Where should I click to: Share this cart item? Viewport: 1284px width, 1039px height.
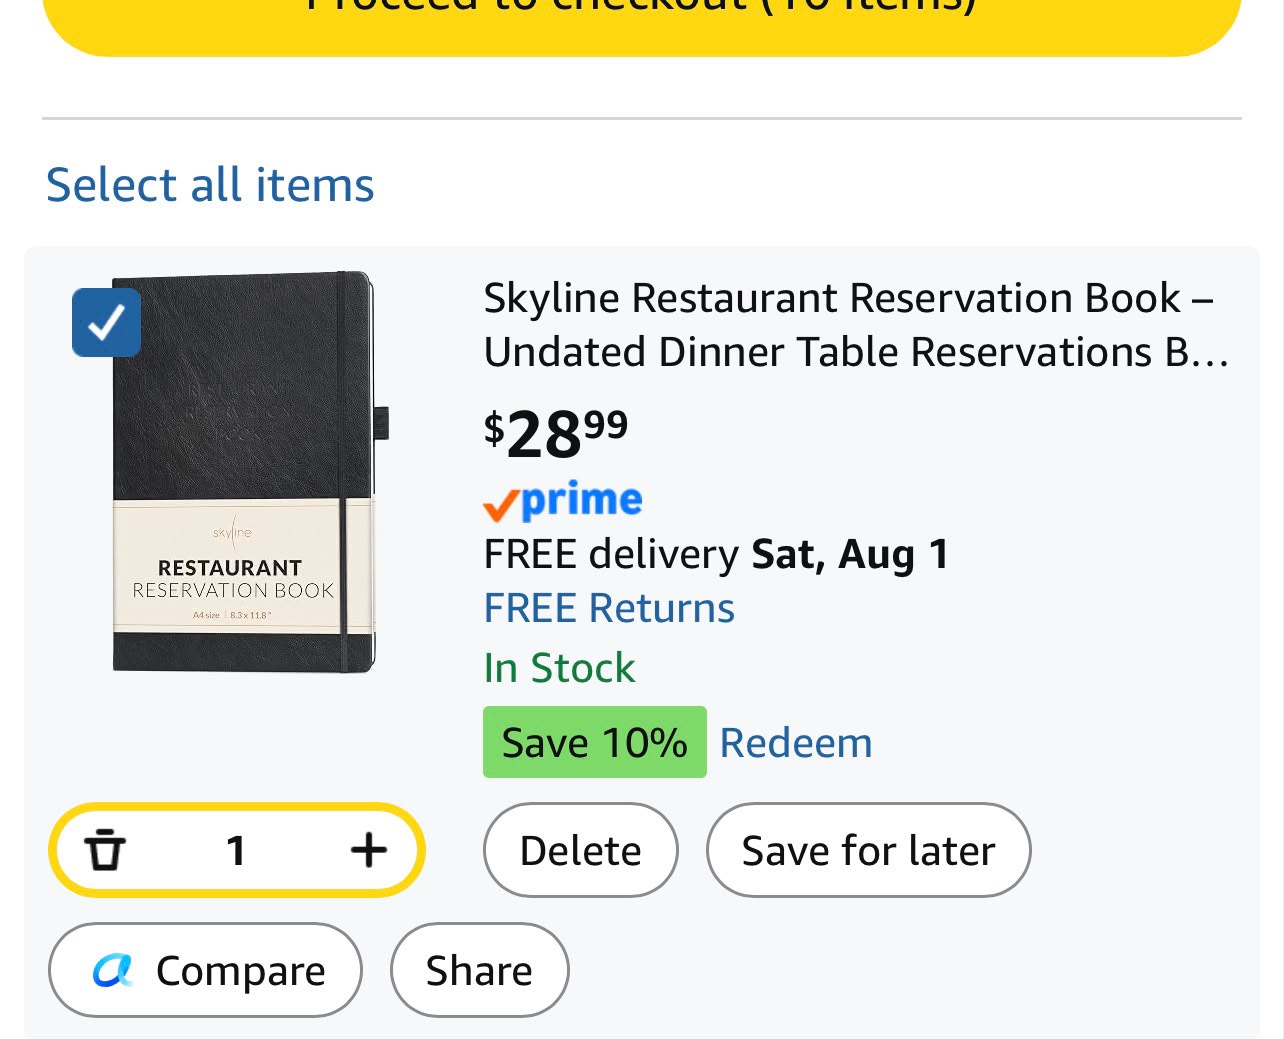click(x=479, y=970)
